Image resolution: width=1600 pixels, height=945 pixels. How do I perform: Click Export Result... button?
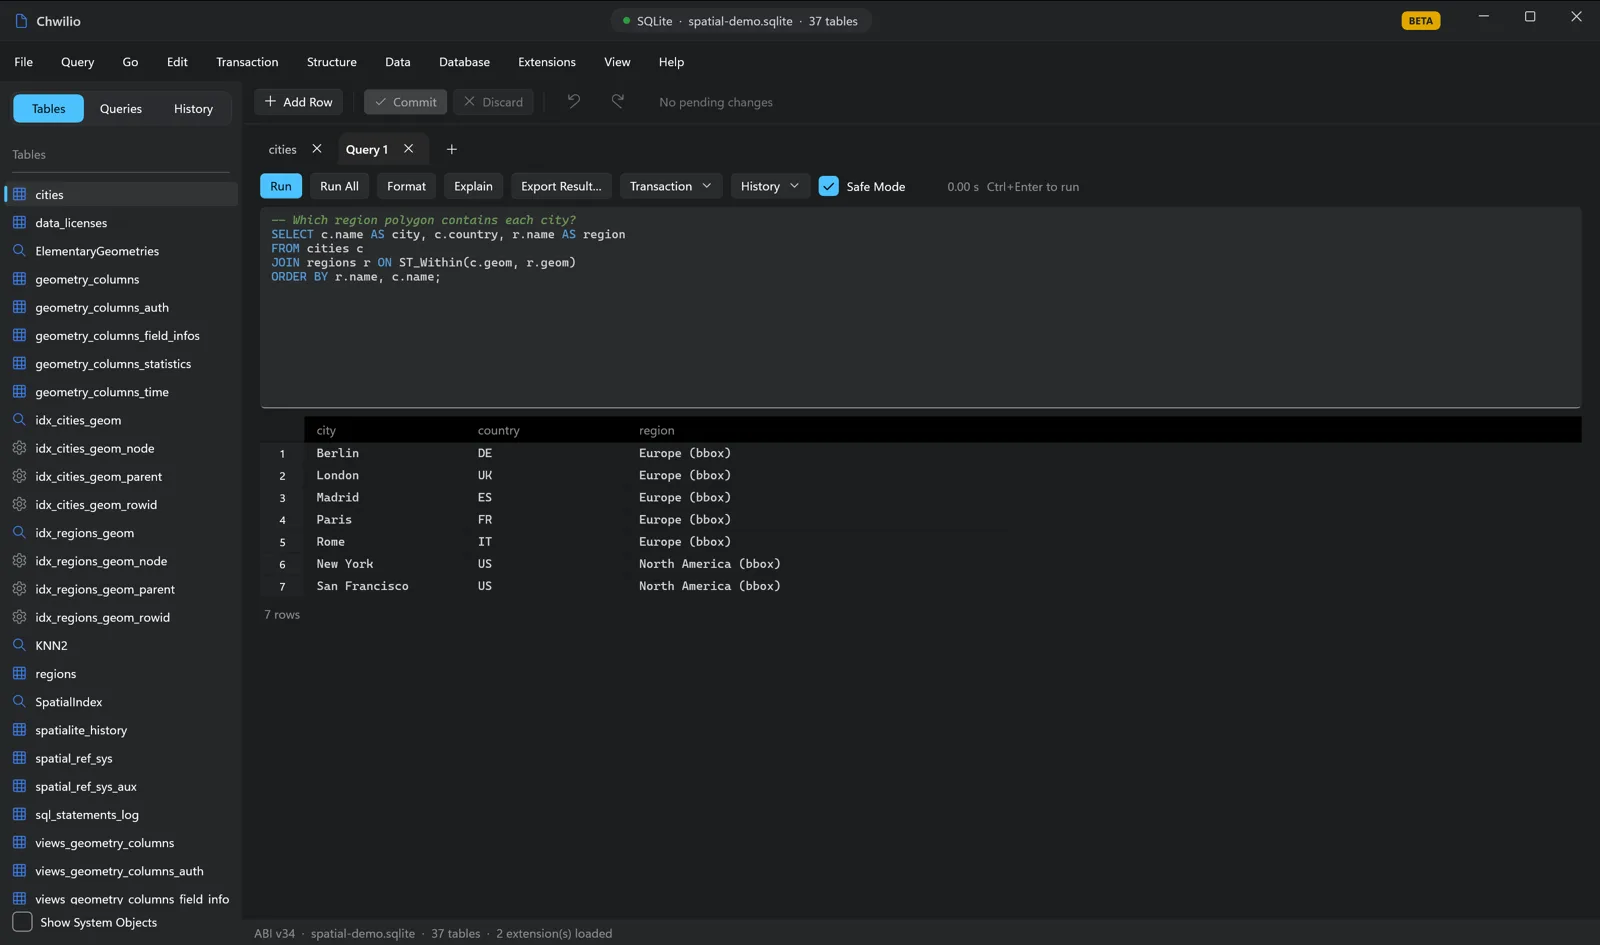561,186
